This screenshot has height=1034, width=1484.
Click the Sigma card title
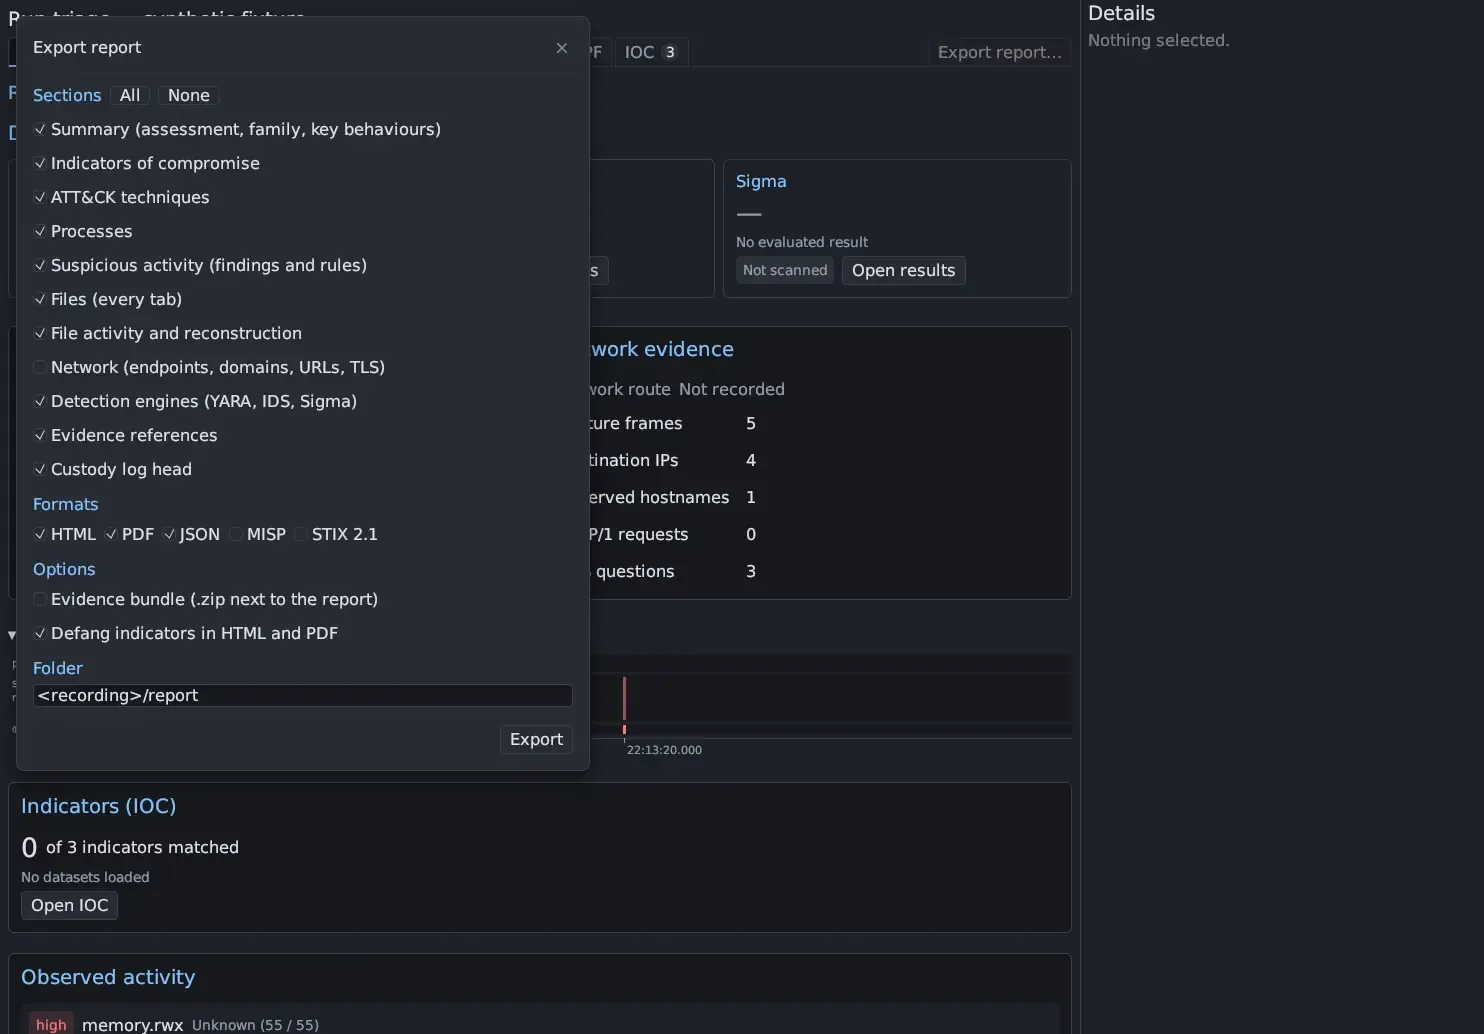(x=761, y=181)
